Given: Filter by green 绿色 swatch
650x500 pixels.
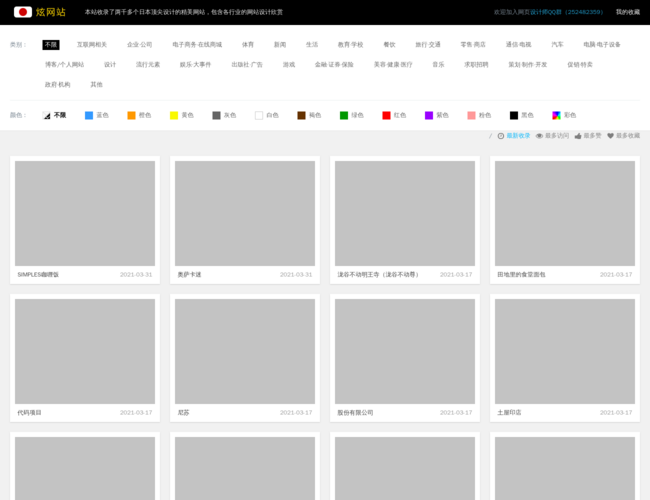Looking at the screenshot, I should pos(344,116).
